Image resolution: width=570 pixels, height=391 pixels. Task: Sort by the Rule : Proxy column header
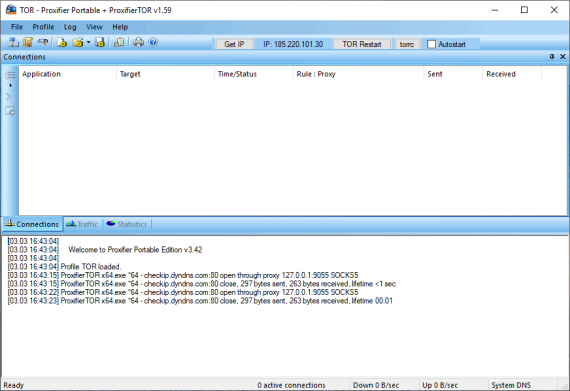coord(359,74)
